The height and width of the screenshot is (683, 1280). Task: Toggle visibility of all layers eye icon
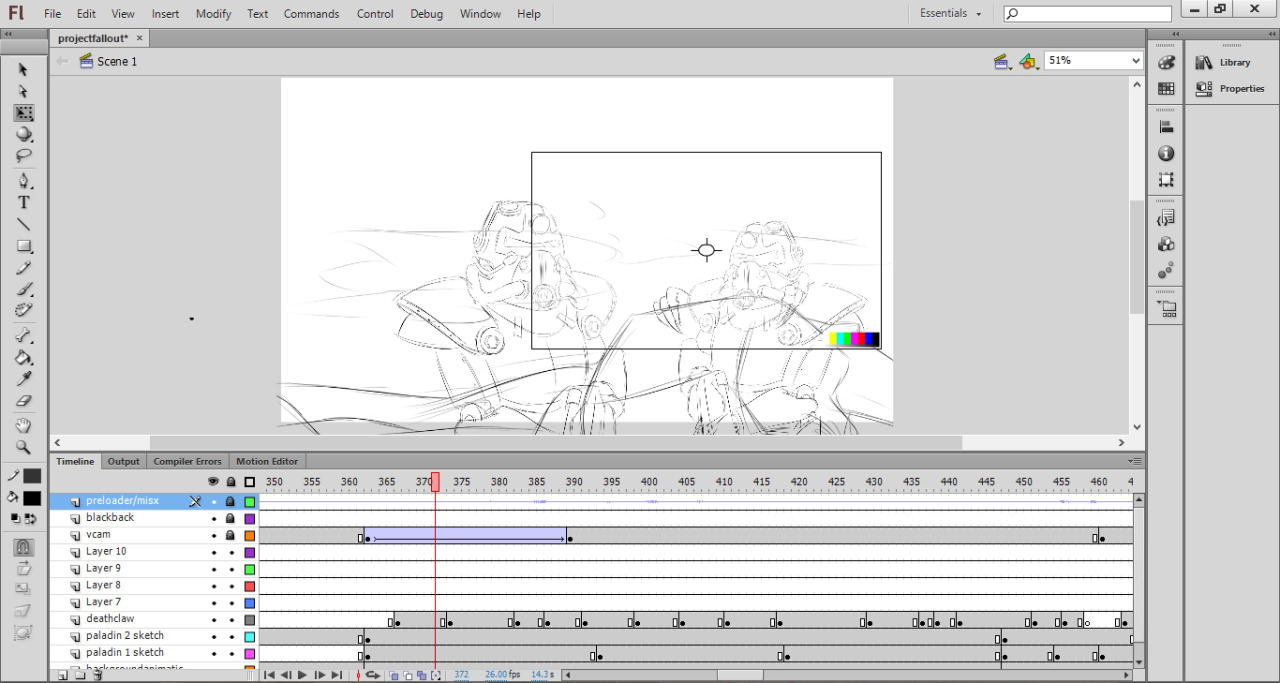(x=213, y=482)
